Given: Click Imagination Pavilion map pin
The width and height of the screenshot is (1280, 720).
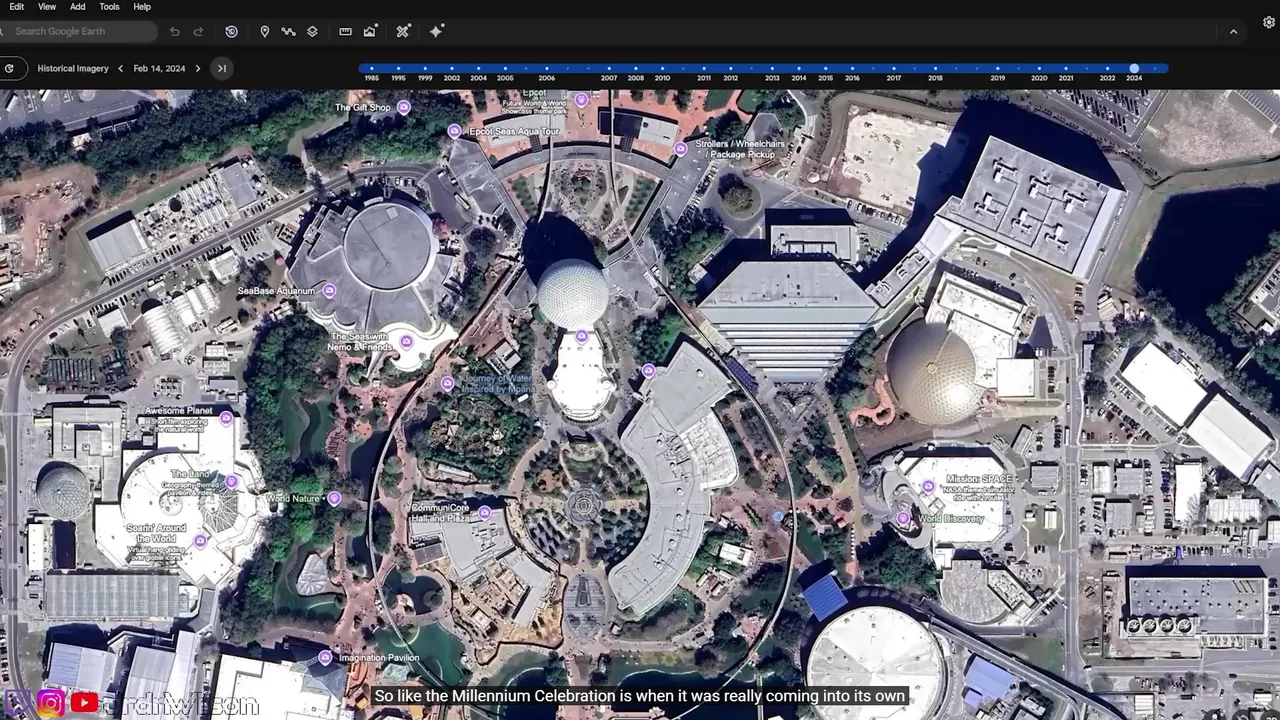Looking at the screenshot, I should coord(325,657).
